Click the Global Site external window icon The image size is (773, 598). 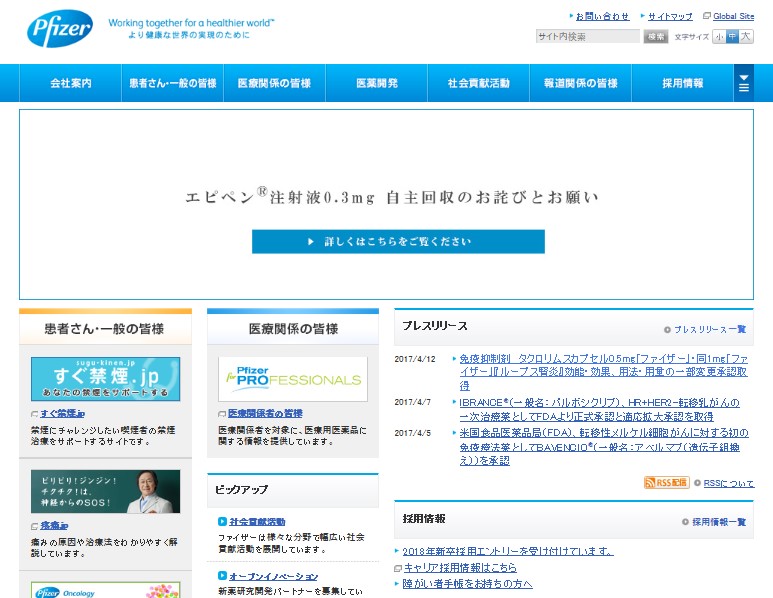[x=707, y=16]
